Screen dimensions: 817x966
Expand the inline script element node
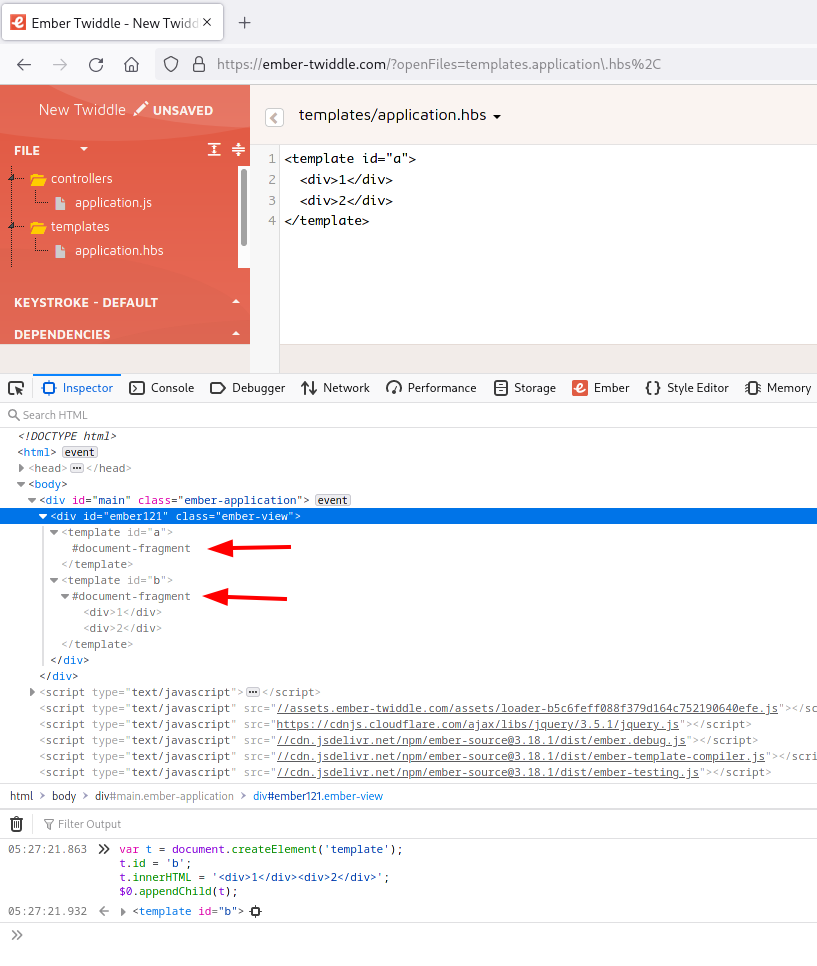point(33,692)
